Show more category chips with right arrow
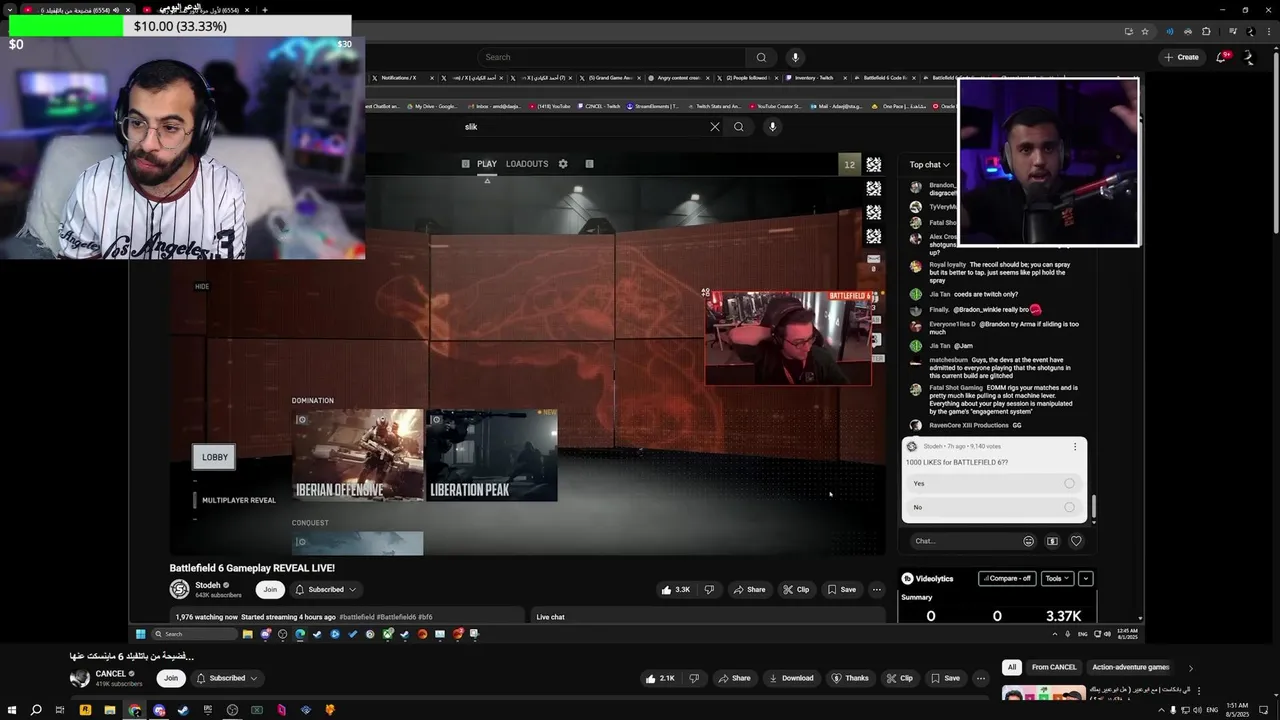1280x720 pixels. tap(1190, 668)
